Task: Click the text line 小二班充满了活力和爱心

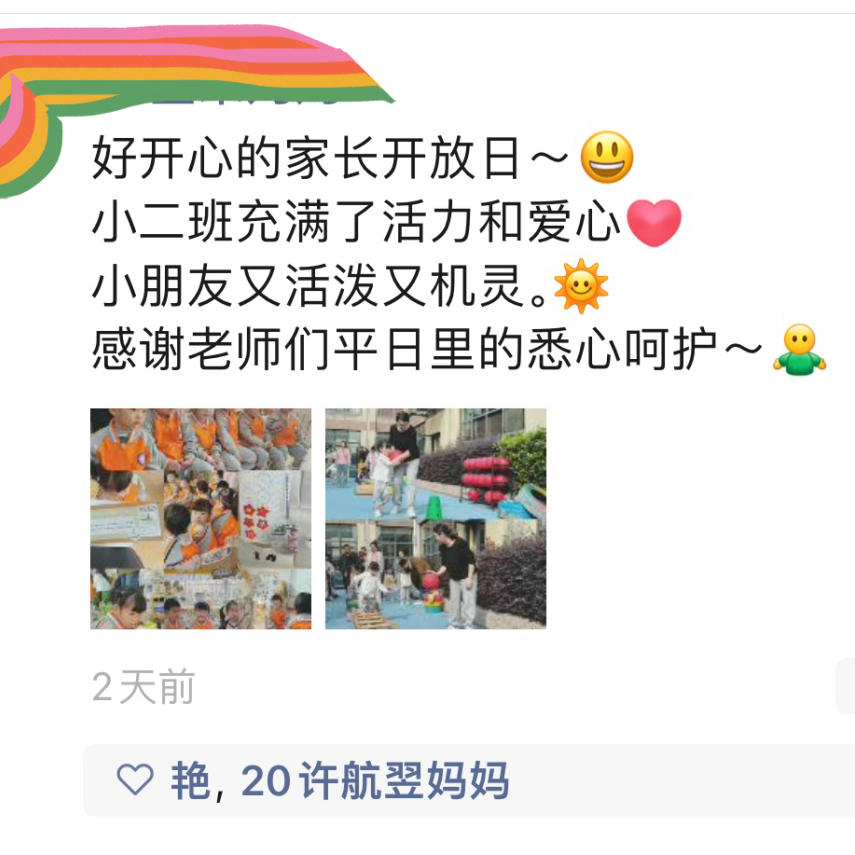Action: [x=356, y=222]
